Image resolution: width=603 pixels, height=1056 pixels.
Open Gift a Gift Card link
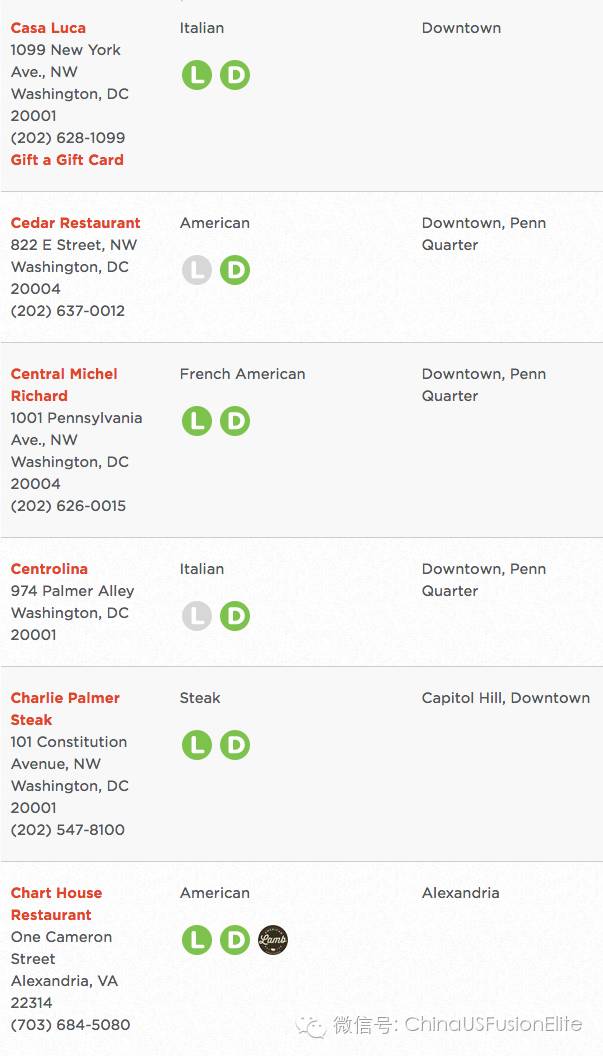(x=67, y=160)
